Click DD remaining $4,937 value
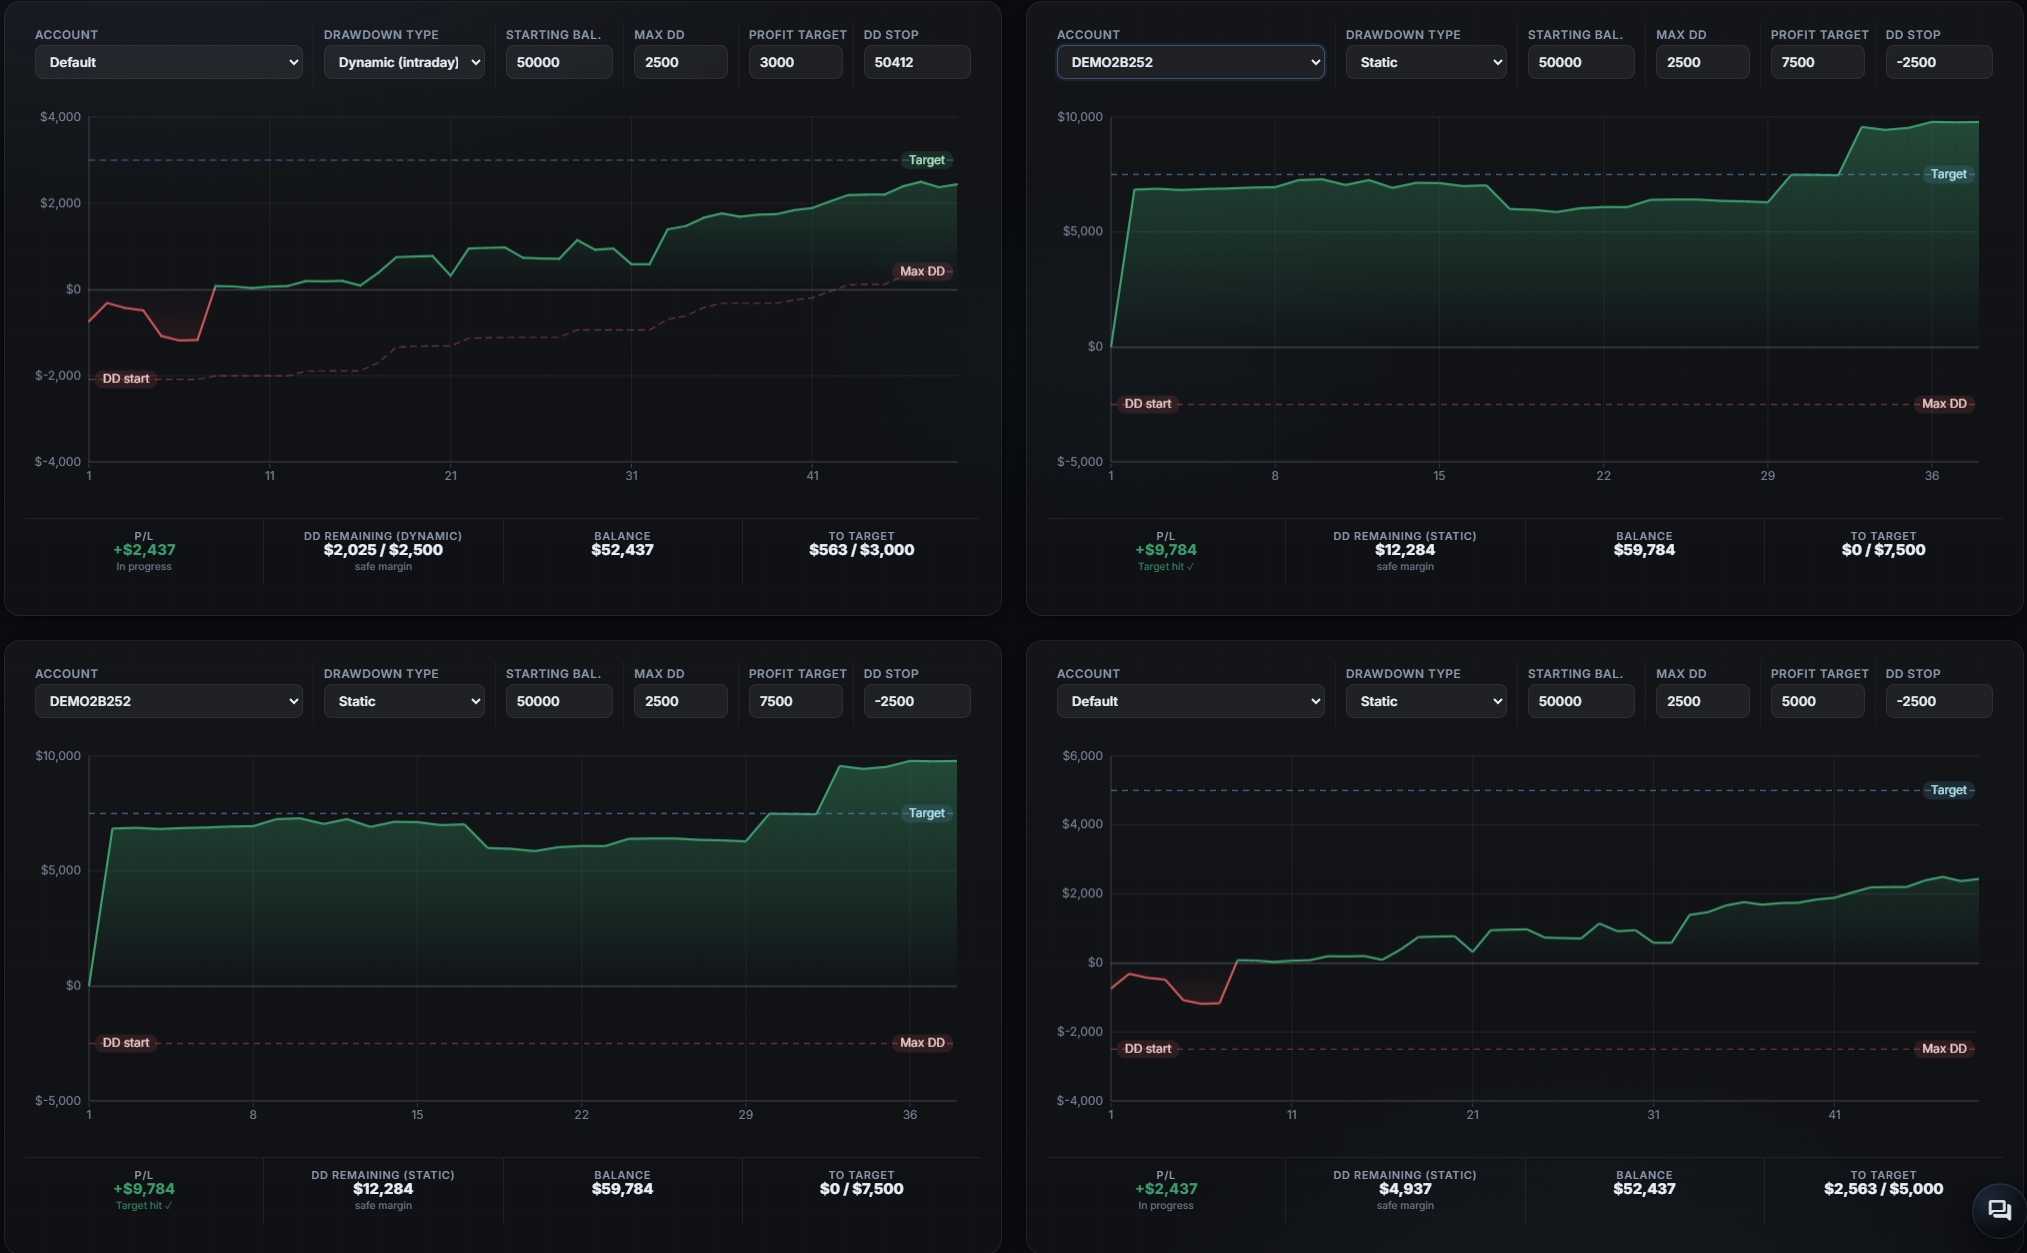The width and height of the screenshot is (2027, 1253). tap(1405, 1189)
